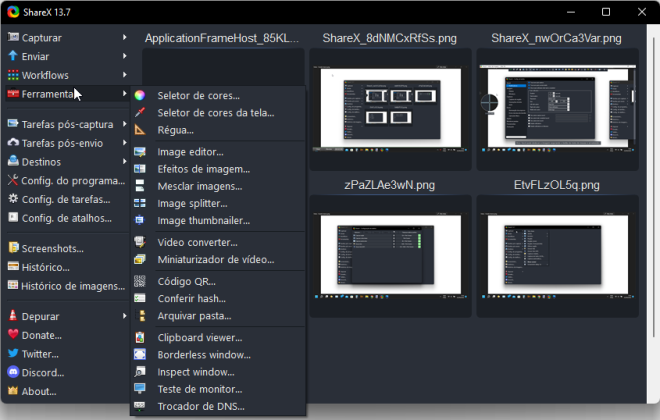Click the Image editor icon
This screenshot has height=420, width=660.
(140, 152)
